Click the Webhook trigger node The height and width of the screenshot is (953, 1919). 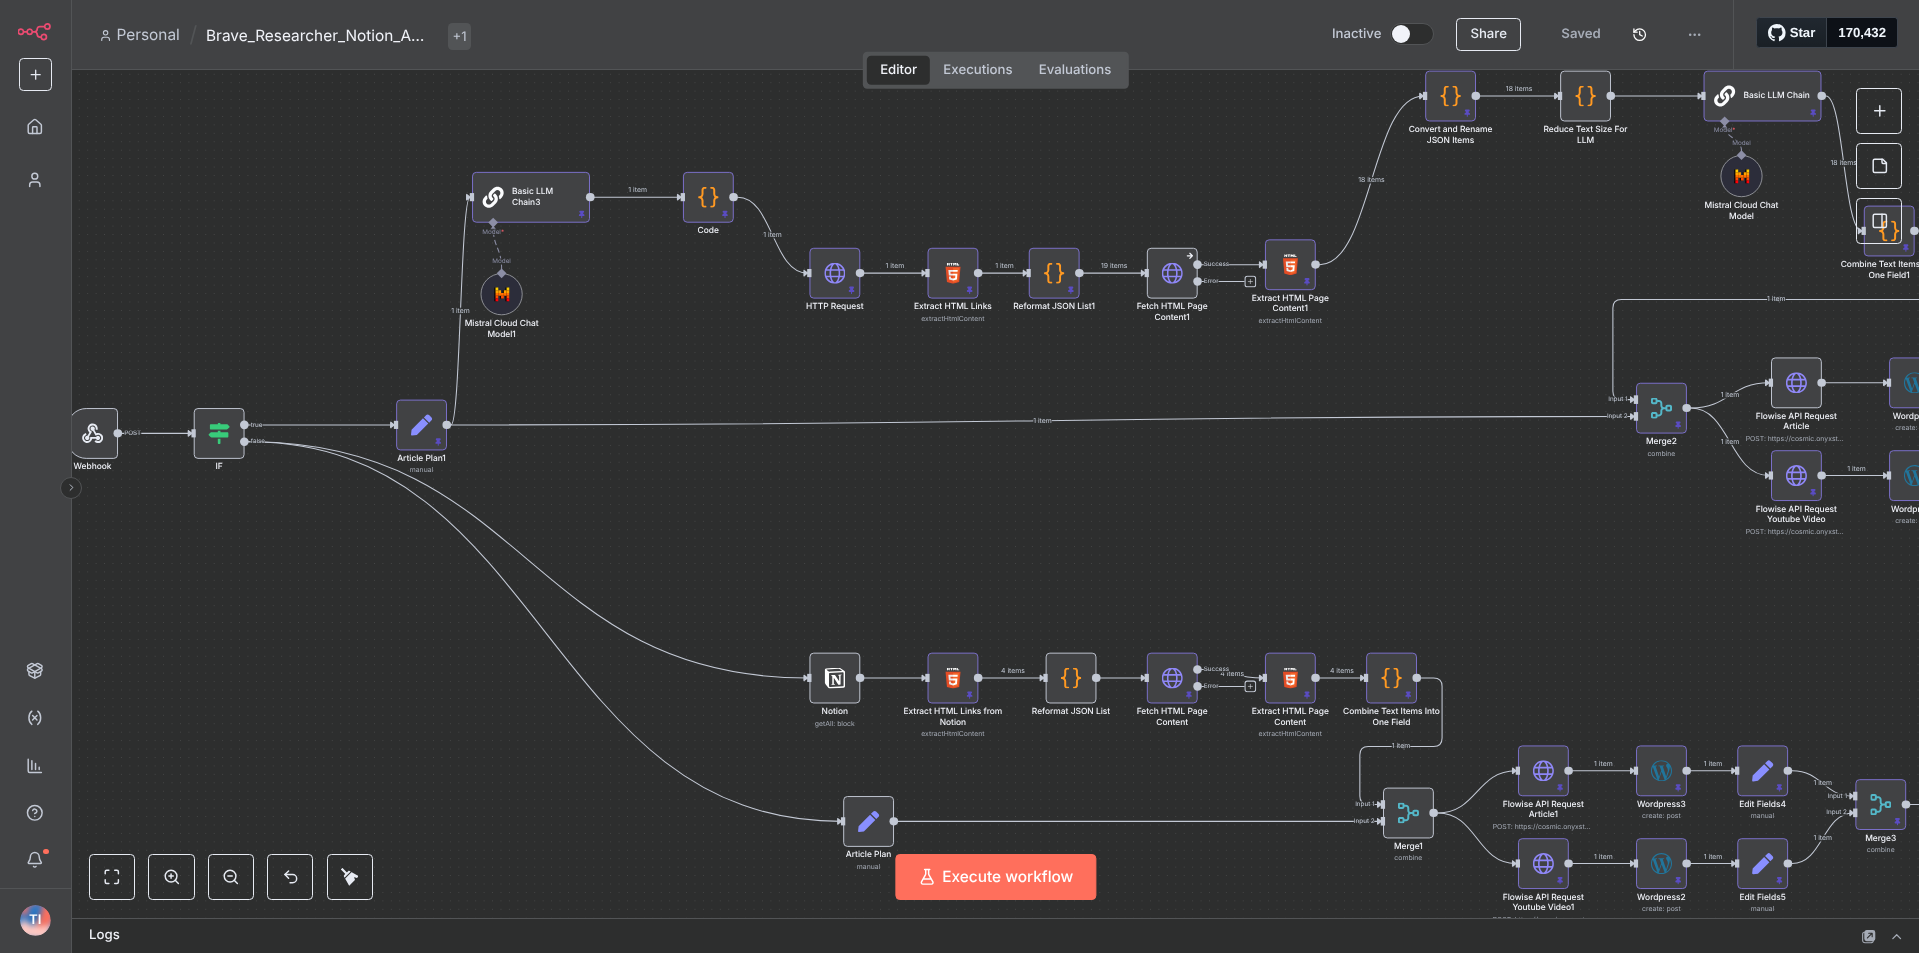pos(94,433)
